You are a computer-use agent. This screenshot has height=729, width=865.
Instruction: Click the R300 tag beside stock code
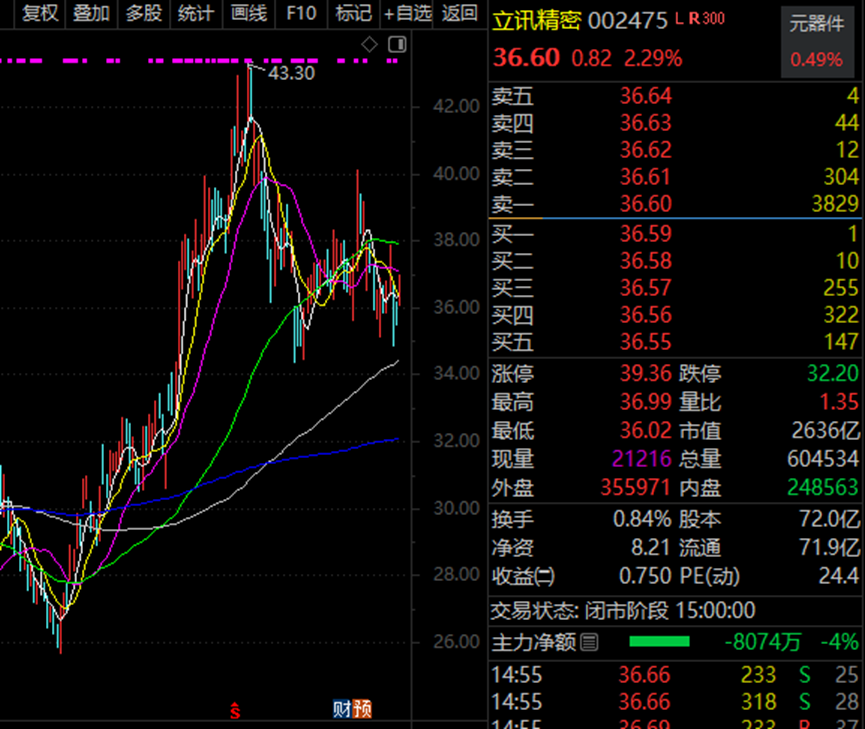pos(707,19)
